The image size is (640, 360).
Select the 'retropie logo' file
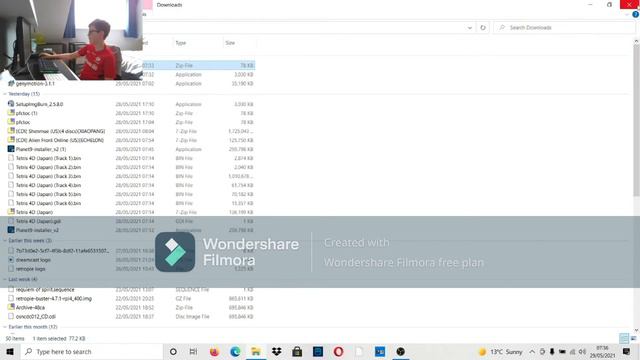click(31, 269)
